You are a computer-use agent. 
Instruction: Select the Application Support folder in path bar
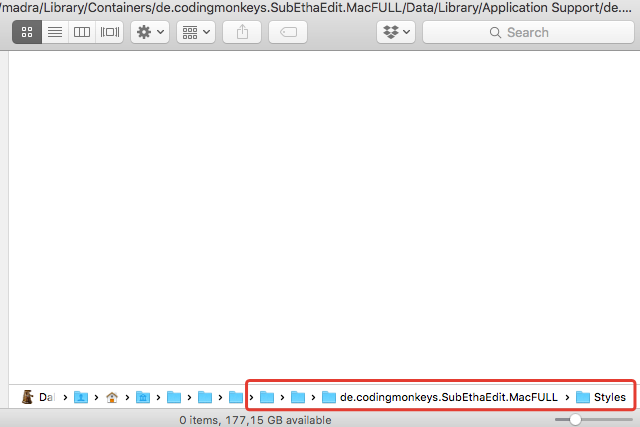click(298, 397)
